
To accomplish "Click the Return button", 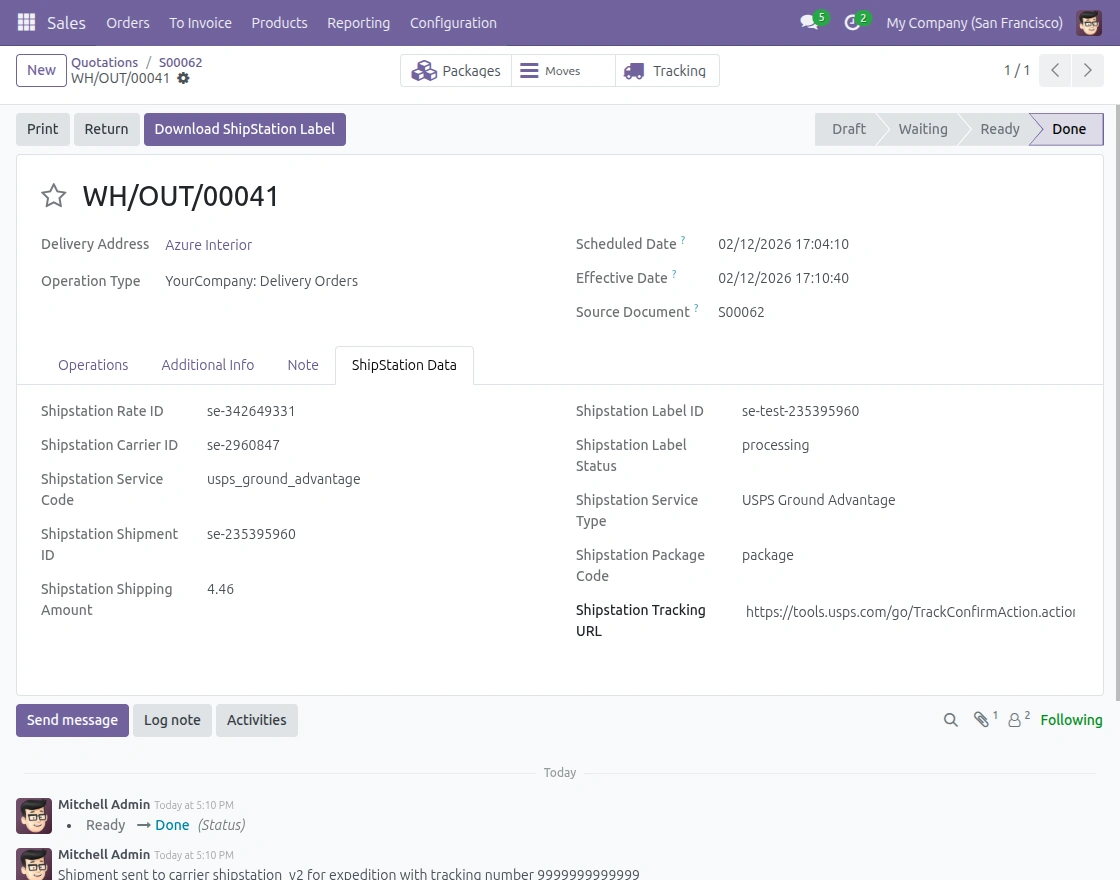I will pyautogui.click(x=106, y=129).
